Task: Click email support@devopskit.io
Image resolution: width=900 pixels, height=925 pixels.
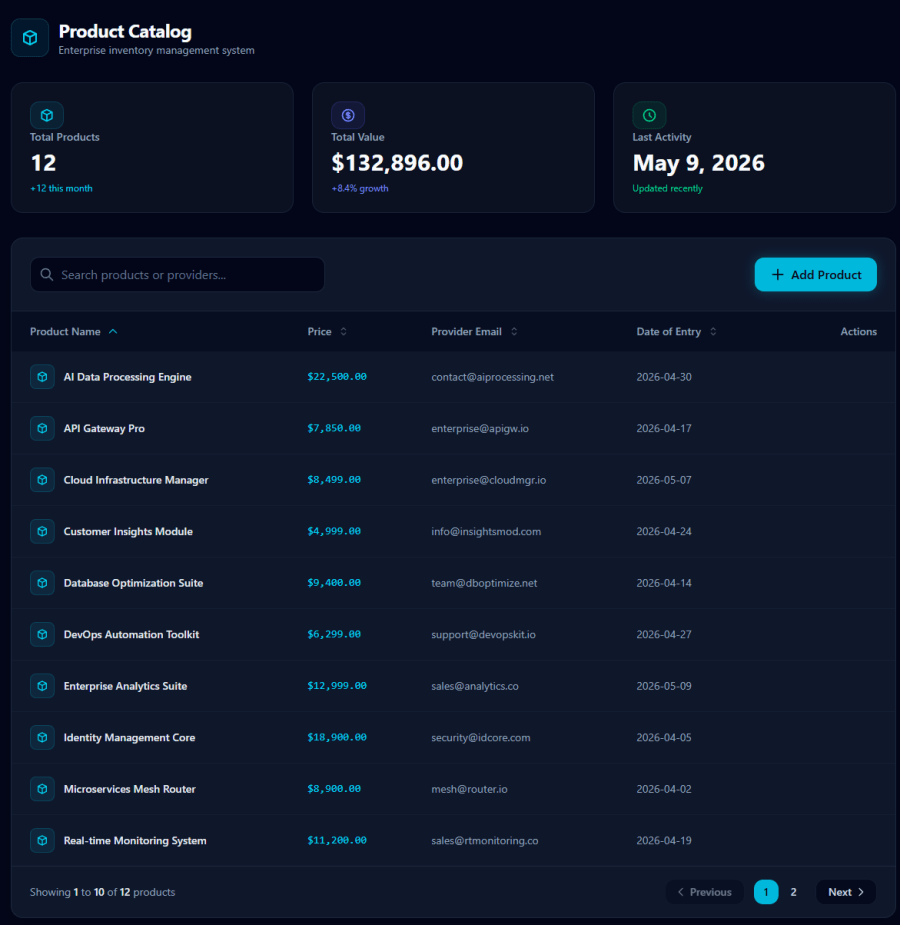Action: pos(484,634)
